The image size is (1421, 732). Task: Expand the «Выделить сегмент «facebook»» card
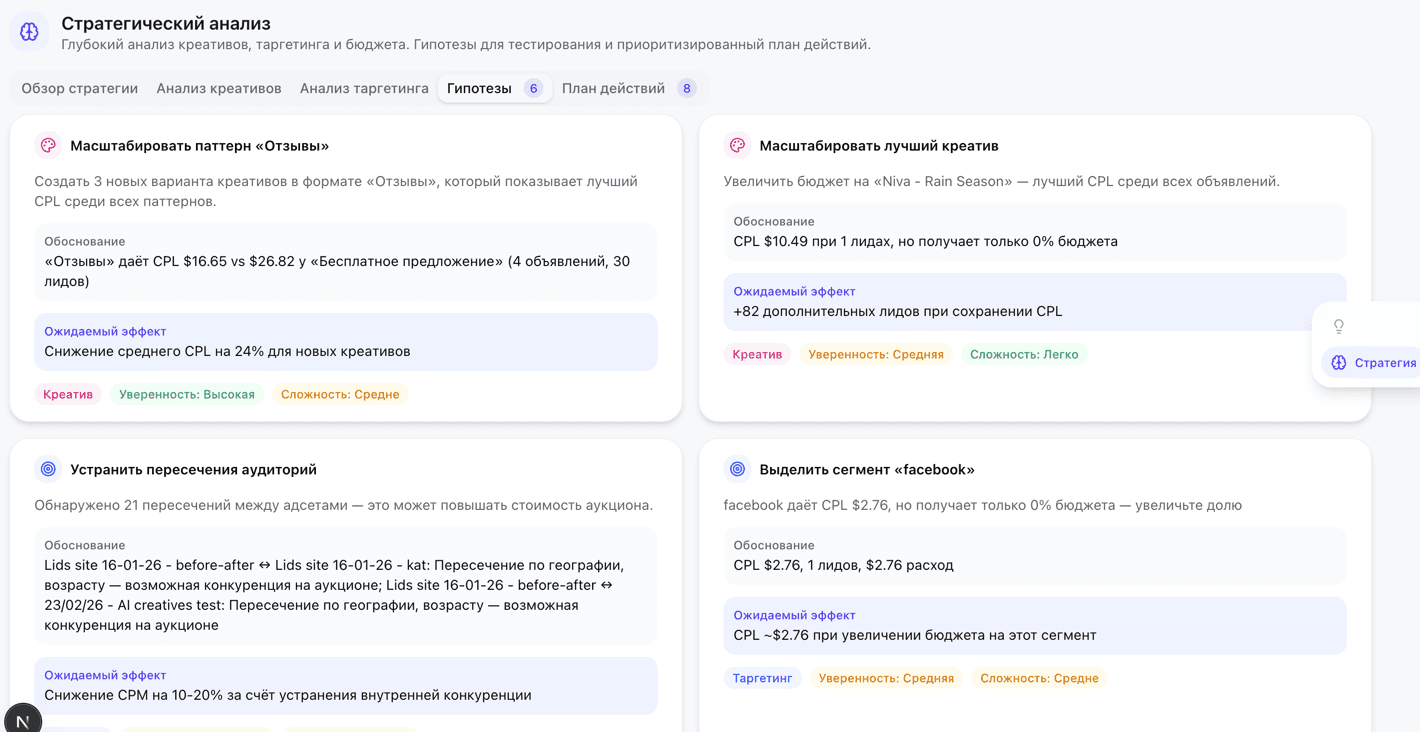(x=868, y=468)
